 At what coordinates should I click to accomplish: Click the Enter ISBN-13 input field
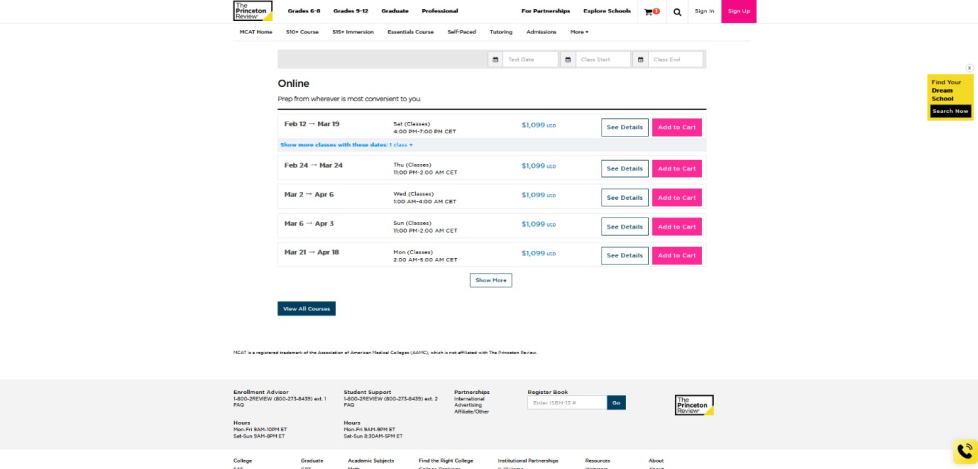tap(567, 403)
